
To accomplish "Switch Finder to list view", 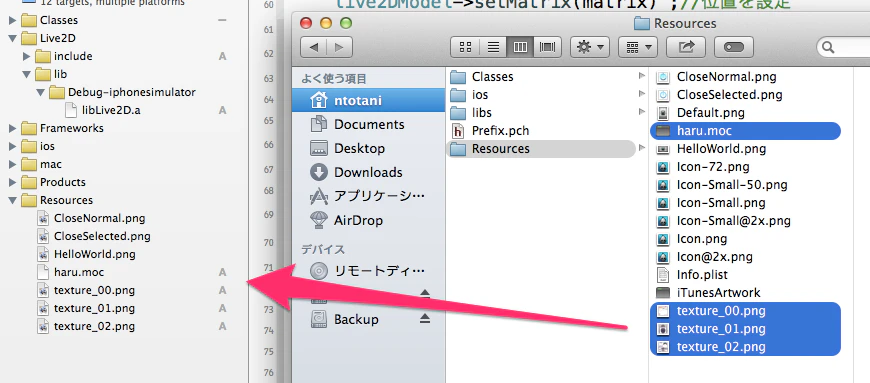I will click(x=493, y=48).
